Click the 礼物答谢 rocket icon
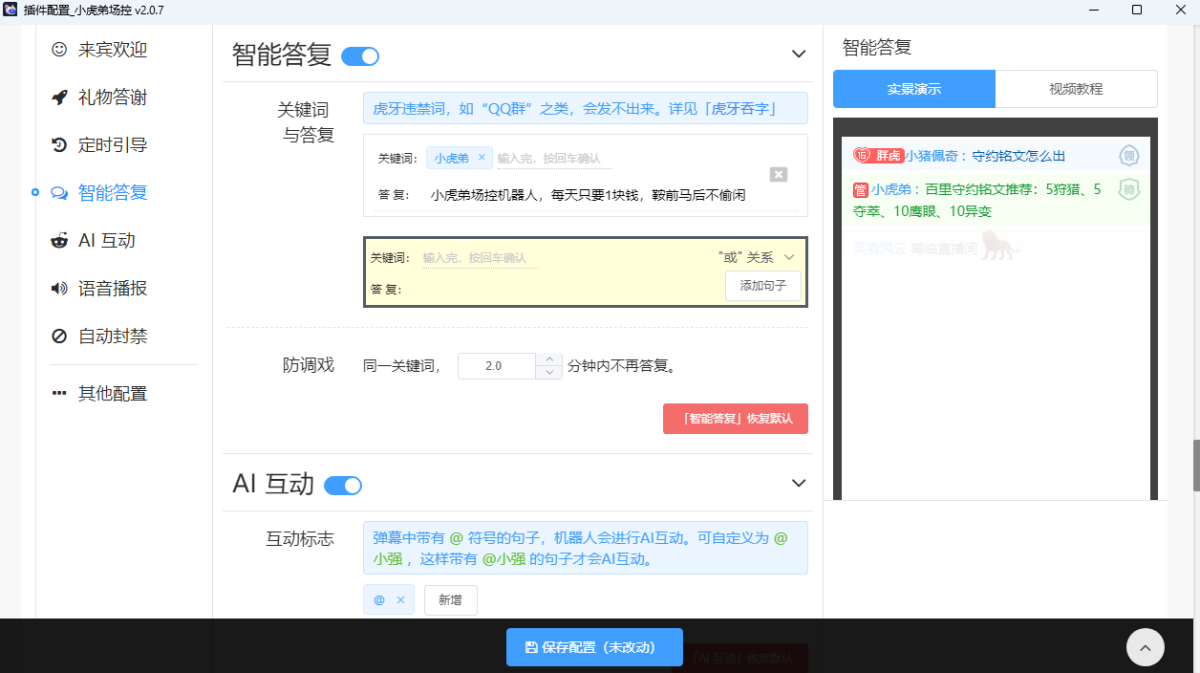 click(57, 96)
